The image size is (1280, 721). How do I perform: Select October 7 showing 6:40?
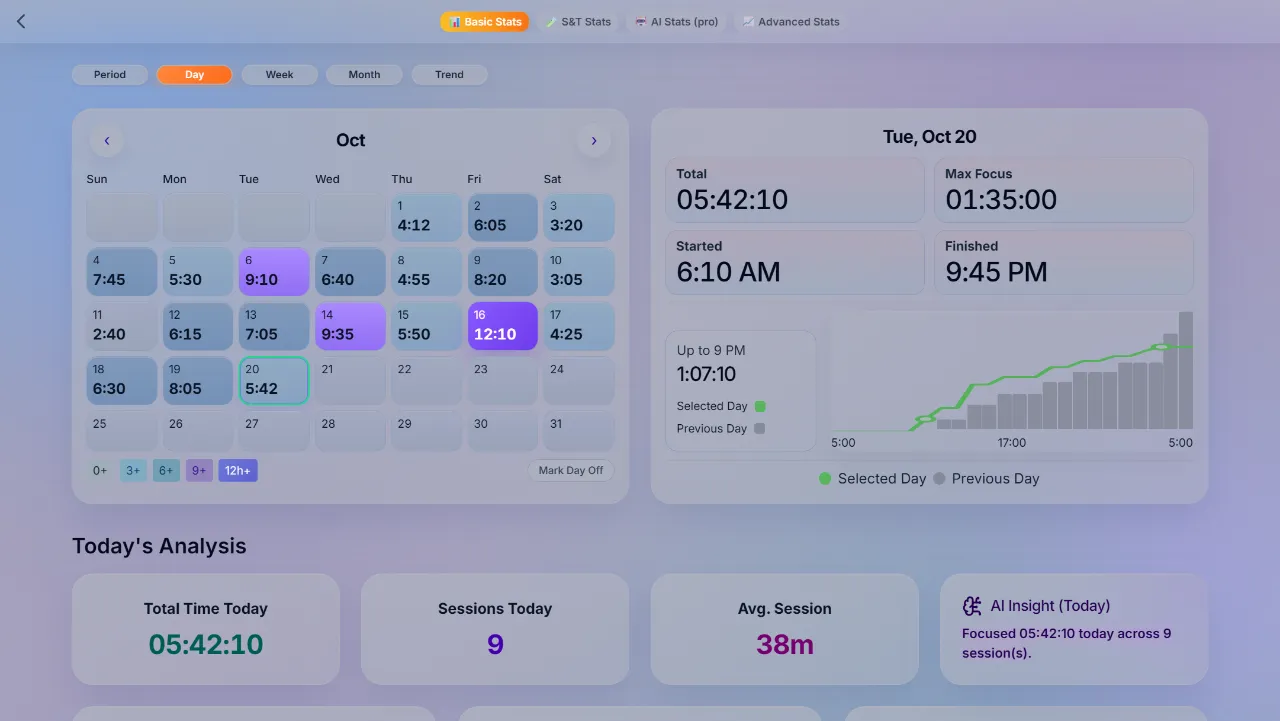click(351, 272)
